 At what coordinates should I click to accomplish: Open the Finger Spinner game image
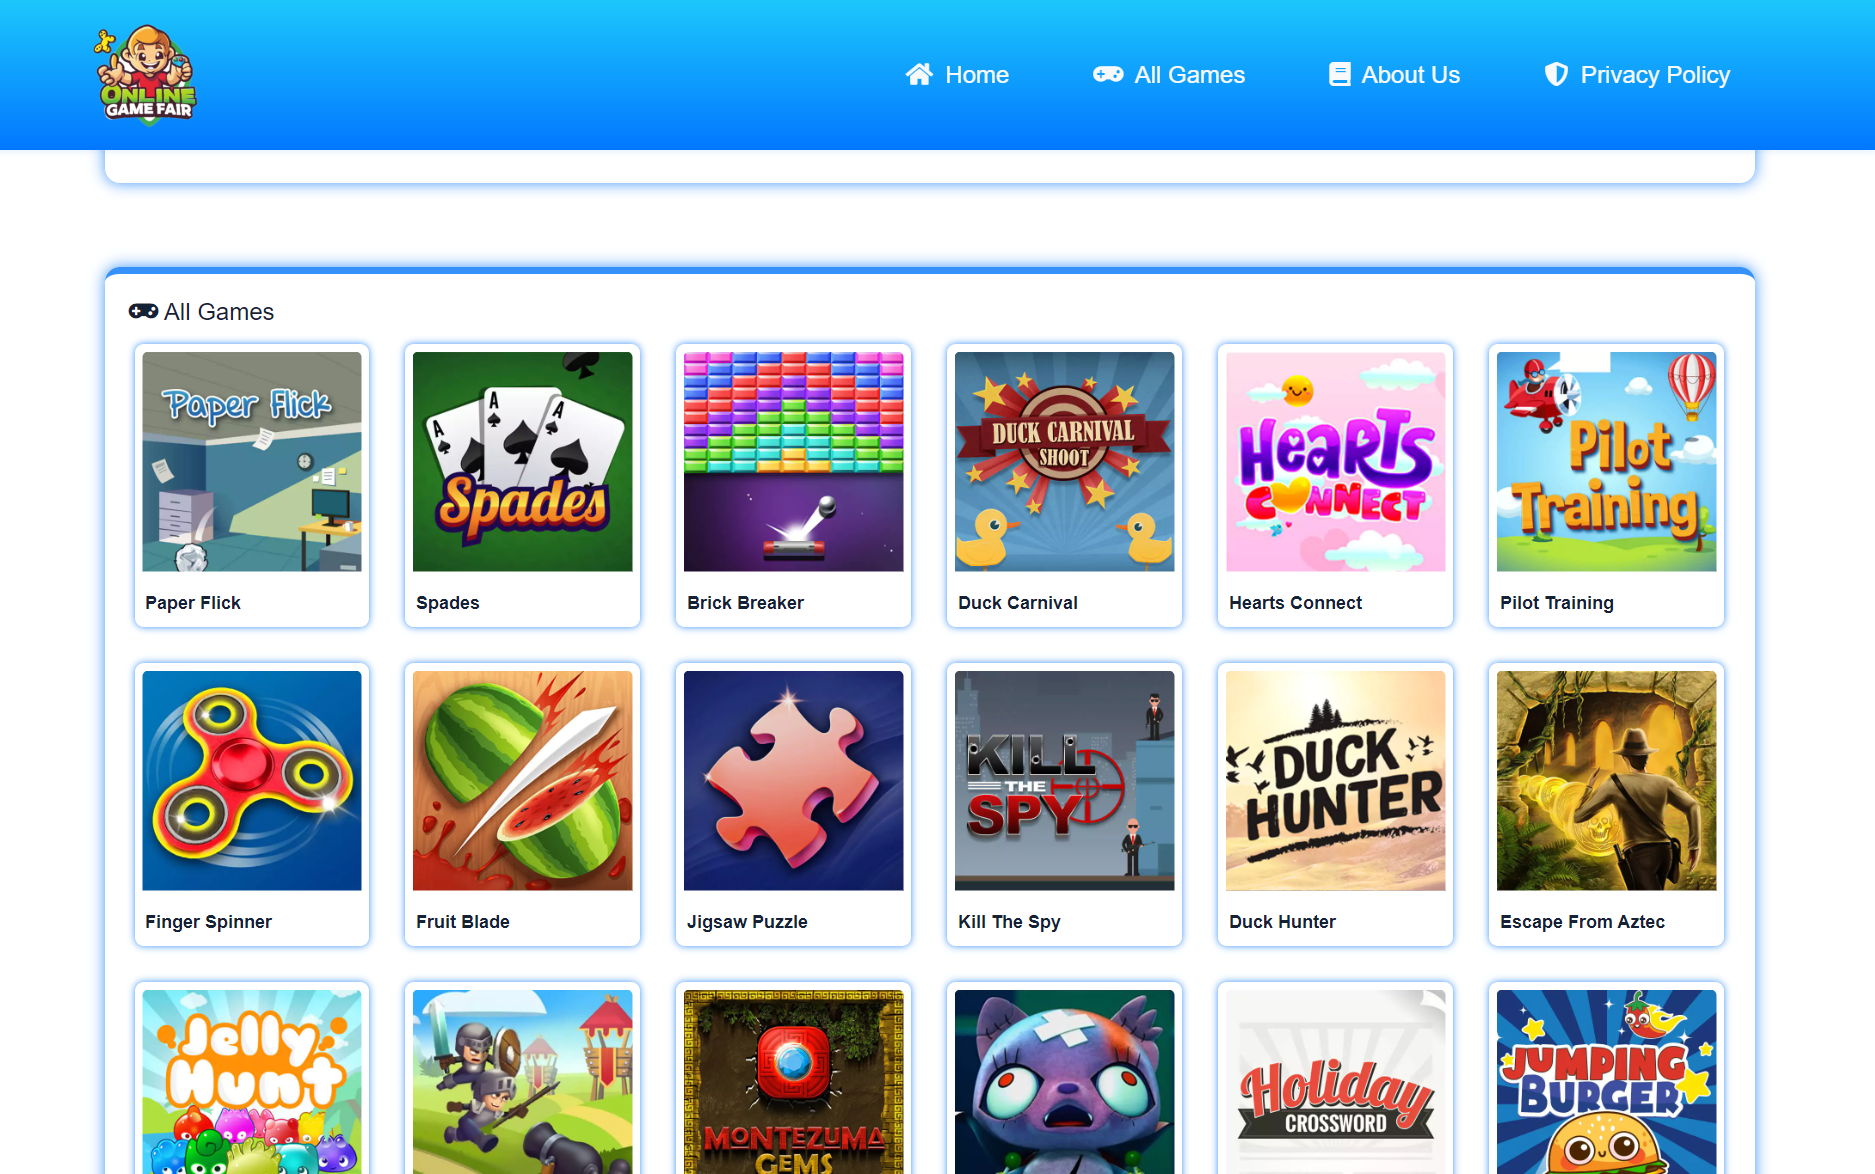click(x=252, y=781)
